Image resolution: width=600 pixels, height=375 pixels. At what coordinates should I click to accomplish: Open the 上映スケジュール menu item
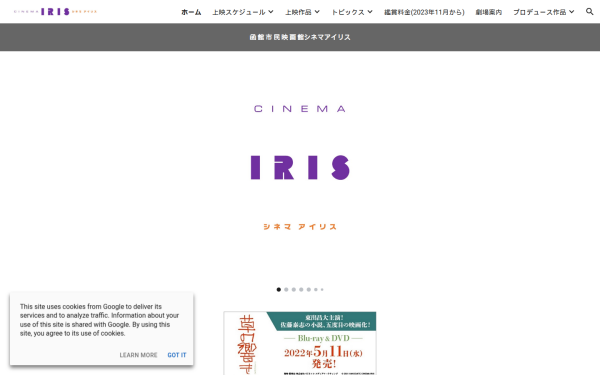coord(239,12)
